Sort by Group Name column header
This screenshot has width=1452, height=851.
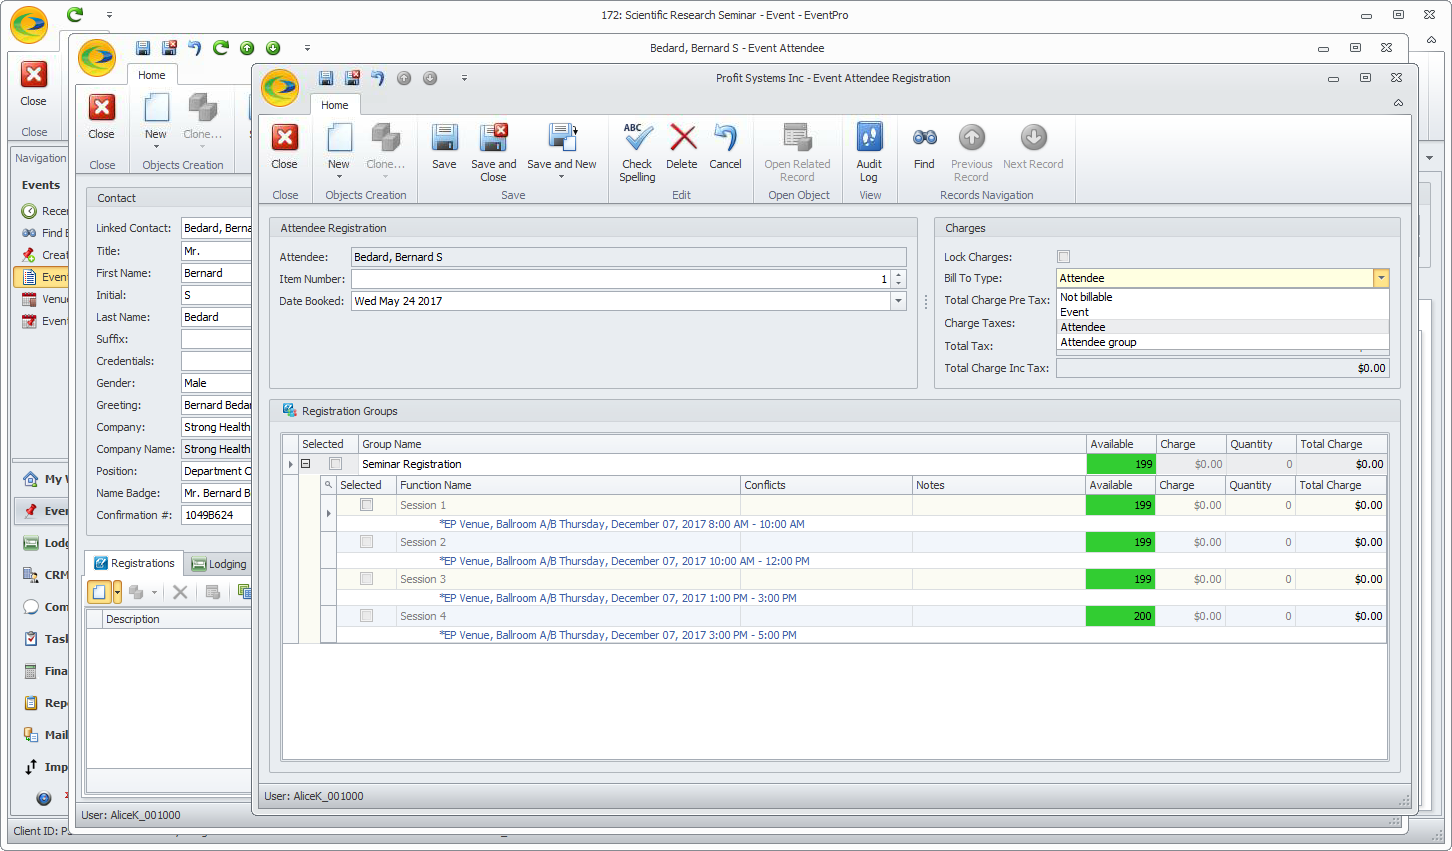coord(722,444)
